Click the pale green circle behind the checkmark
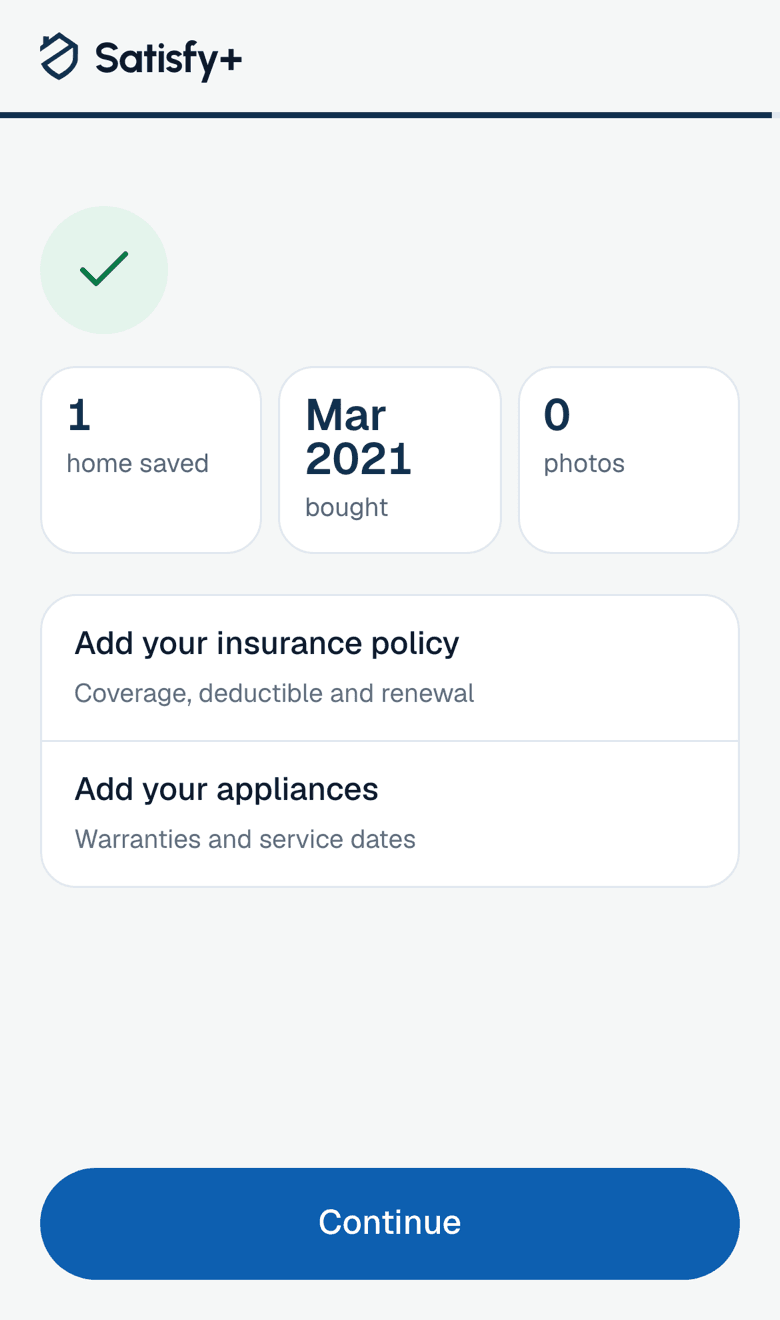Viewport: 780px width, 1320px height. (104, 270)
